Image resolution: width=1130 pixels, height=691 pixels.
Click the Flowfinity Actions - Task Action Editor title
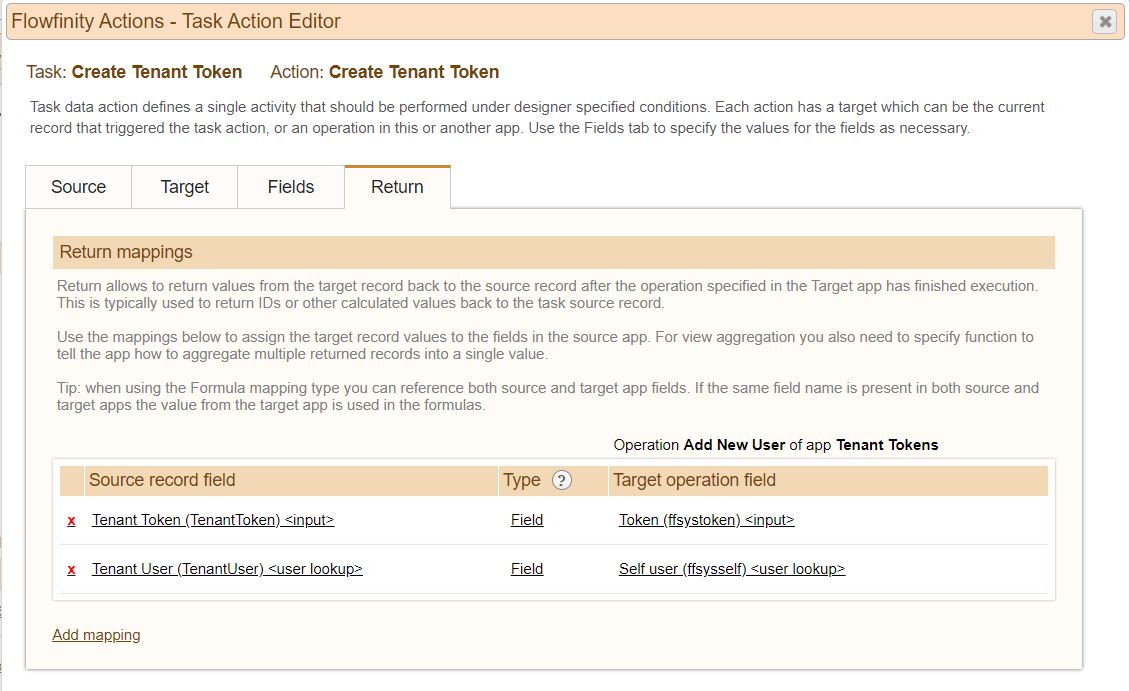176,22
